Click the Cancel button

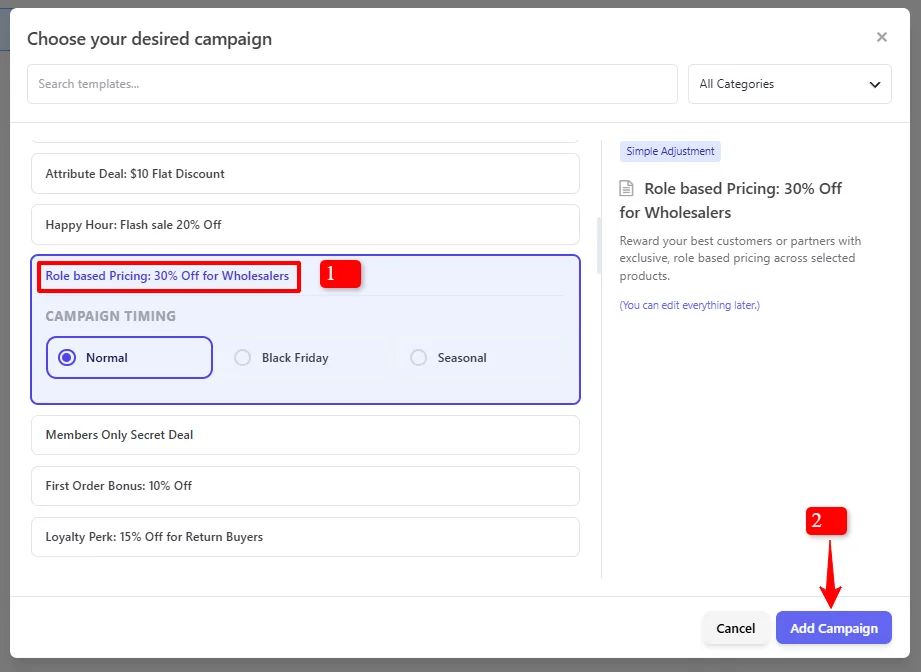(x=735, y=628)
